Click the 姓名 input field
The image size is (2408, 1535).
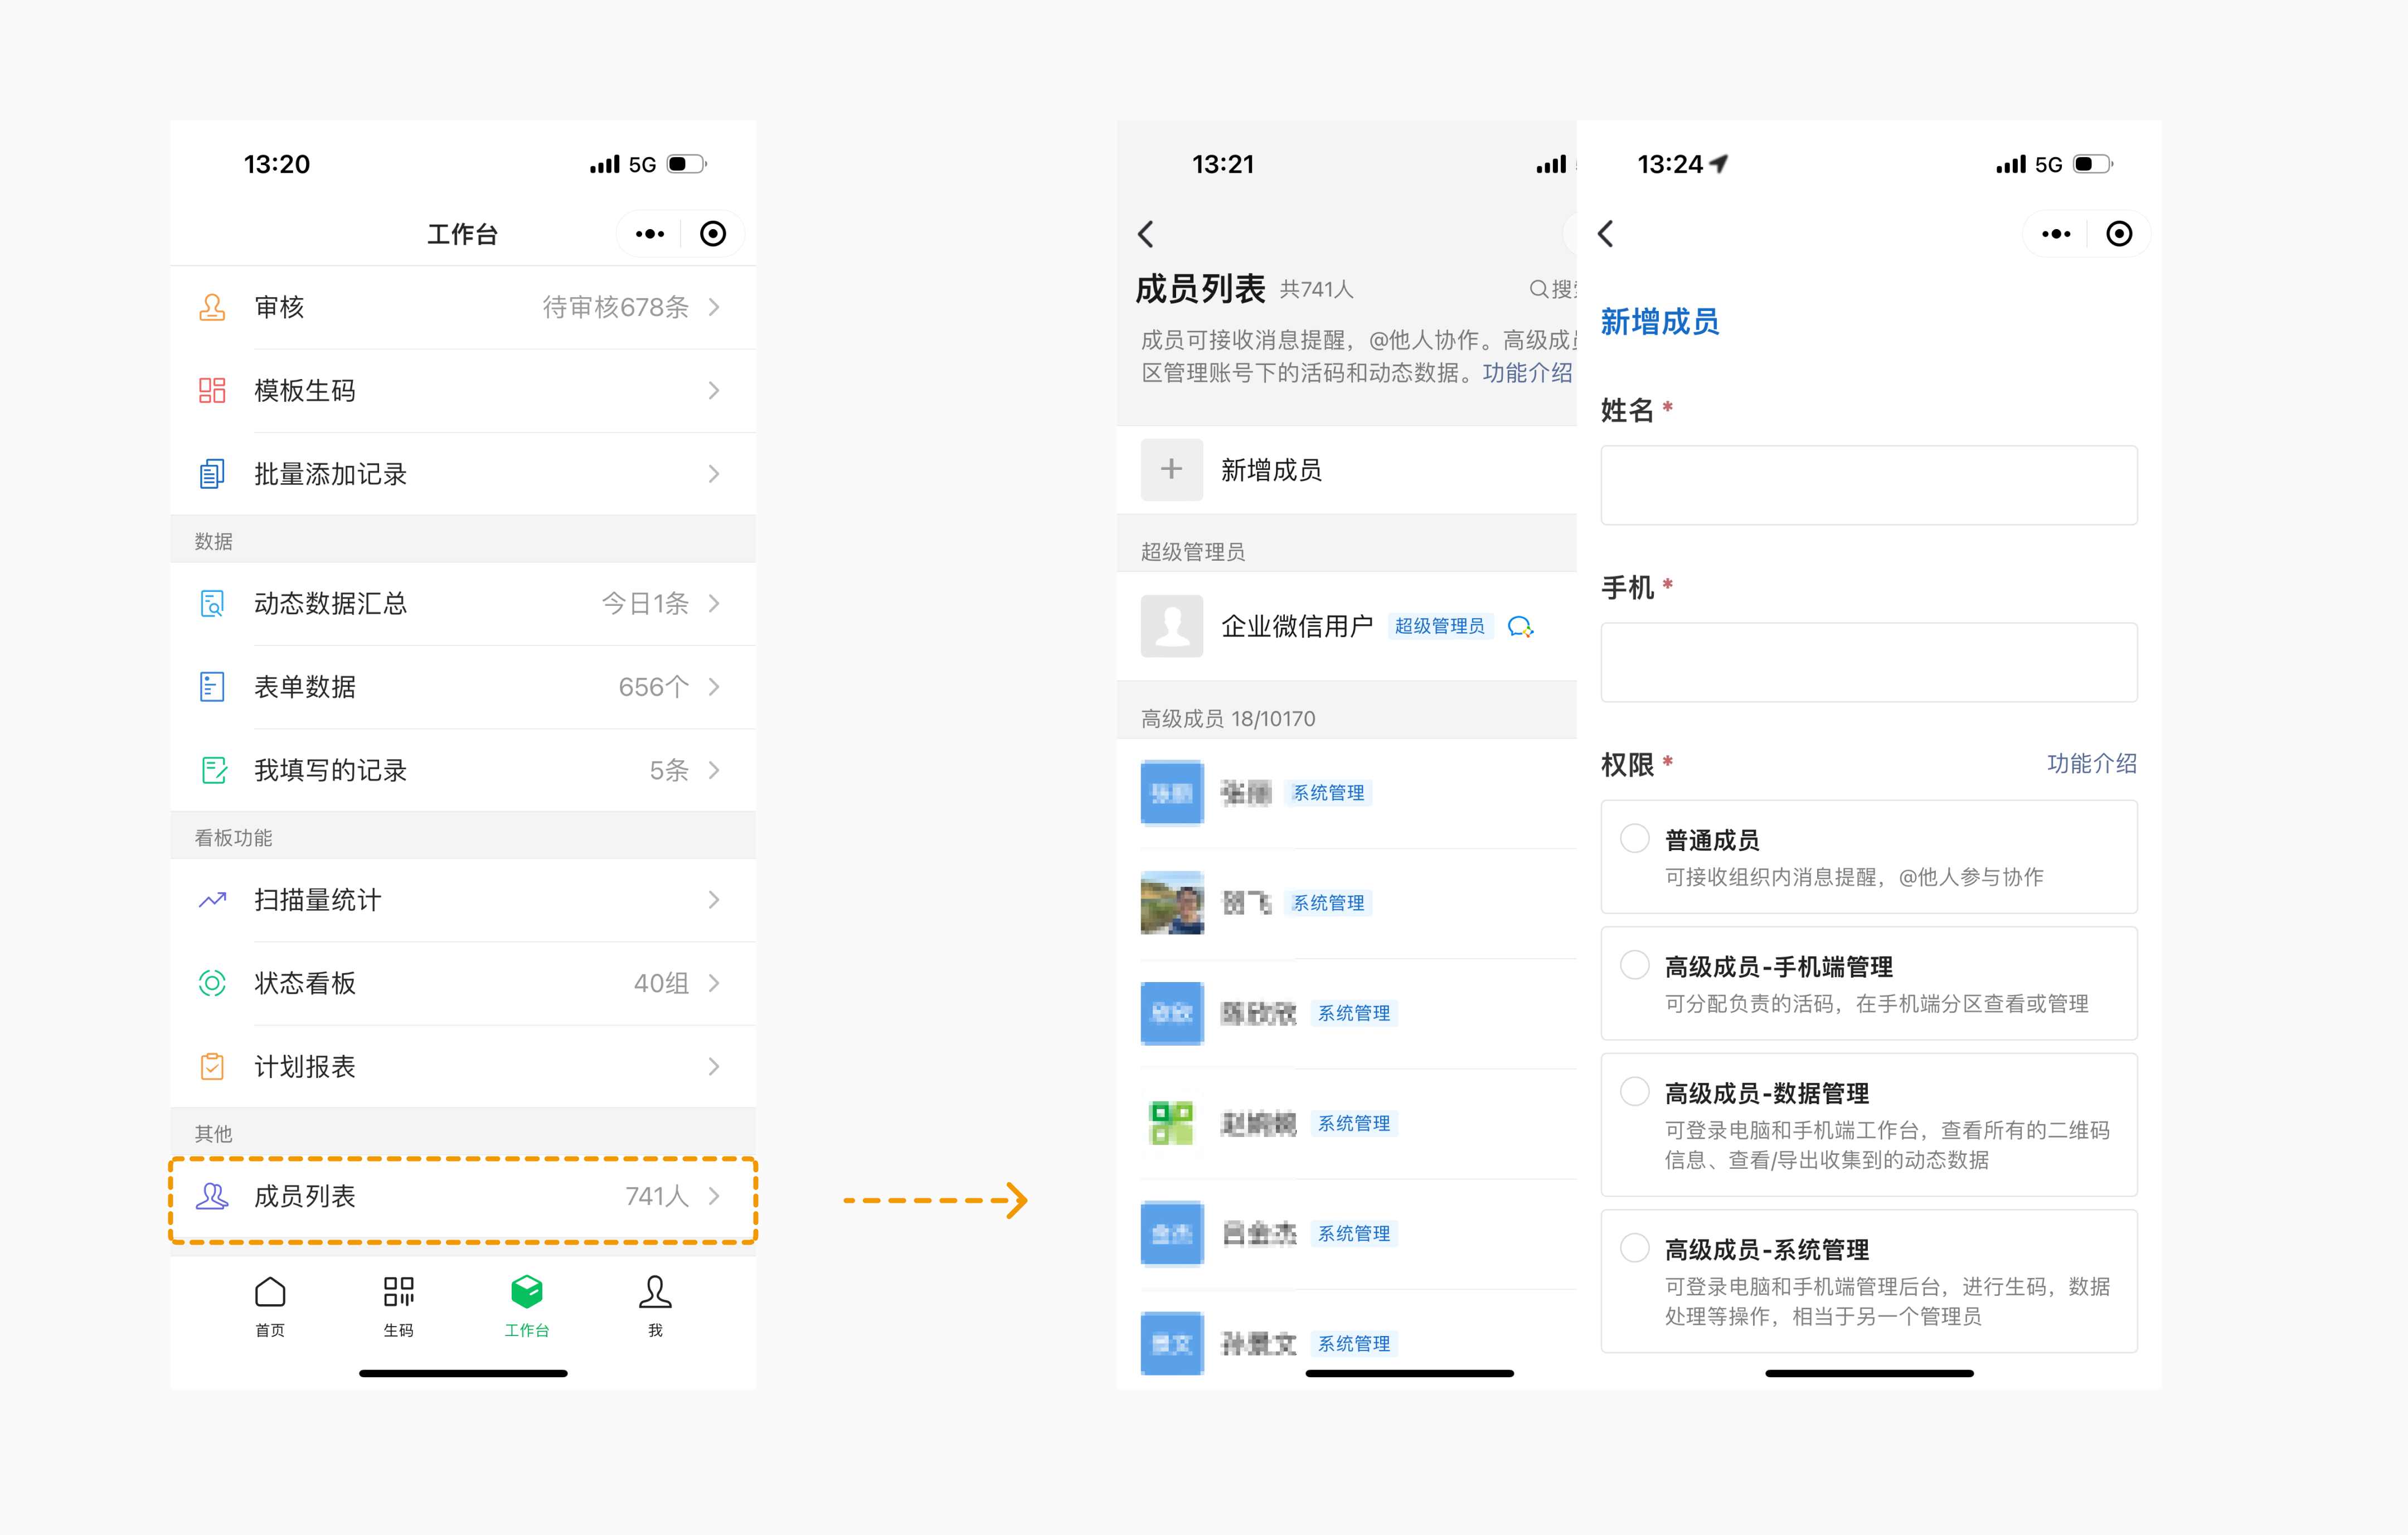click(x=1868, y=485)
